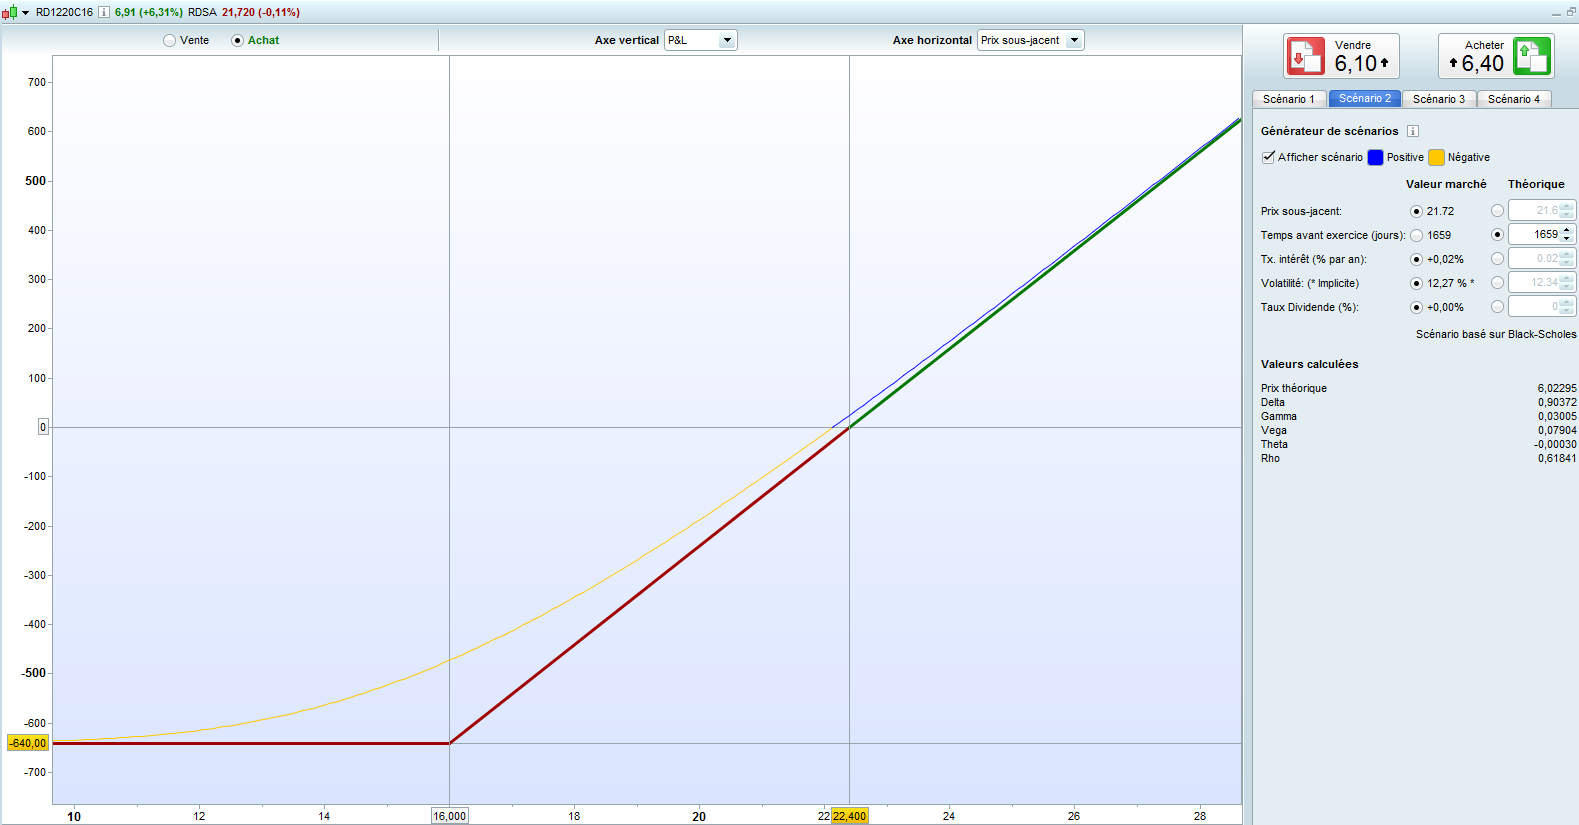The image size is (1579, 825).
Task: Click the blue Positive color swatch
Action: pos(1375,157)
